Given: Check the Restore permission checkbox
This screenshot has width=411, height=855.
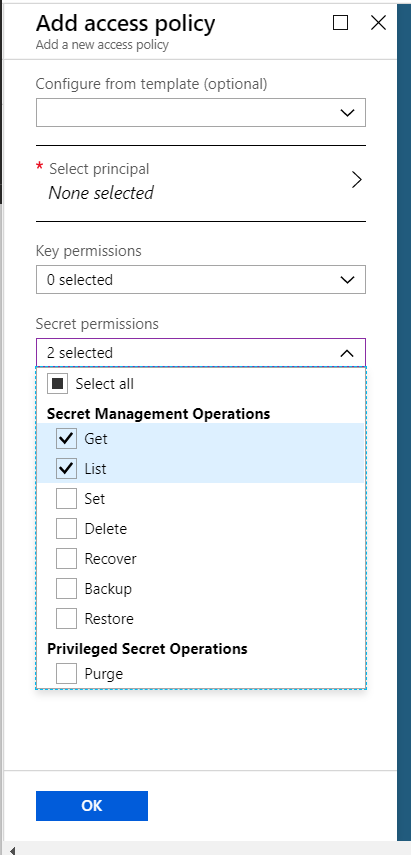Looking at the screenshot, I should 67,618.
